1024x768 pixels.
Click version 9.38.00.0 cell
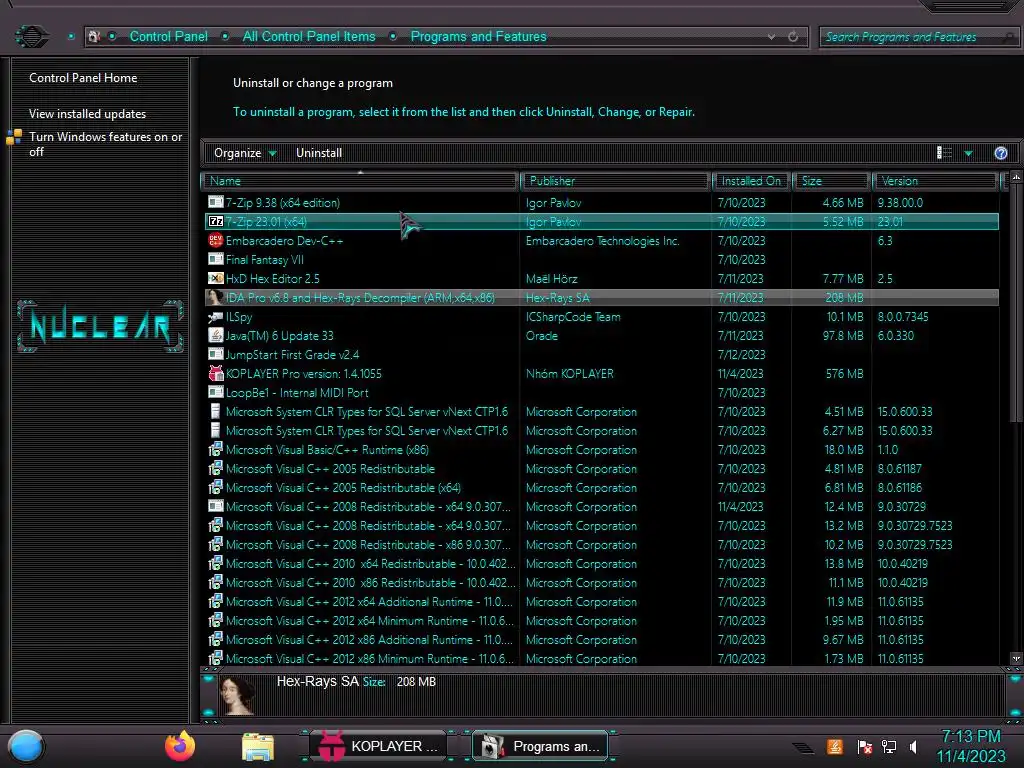(x=901, y=202)
